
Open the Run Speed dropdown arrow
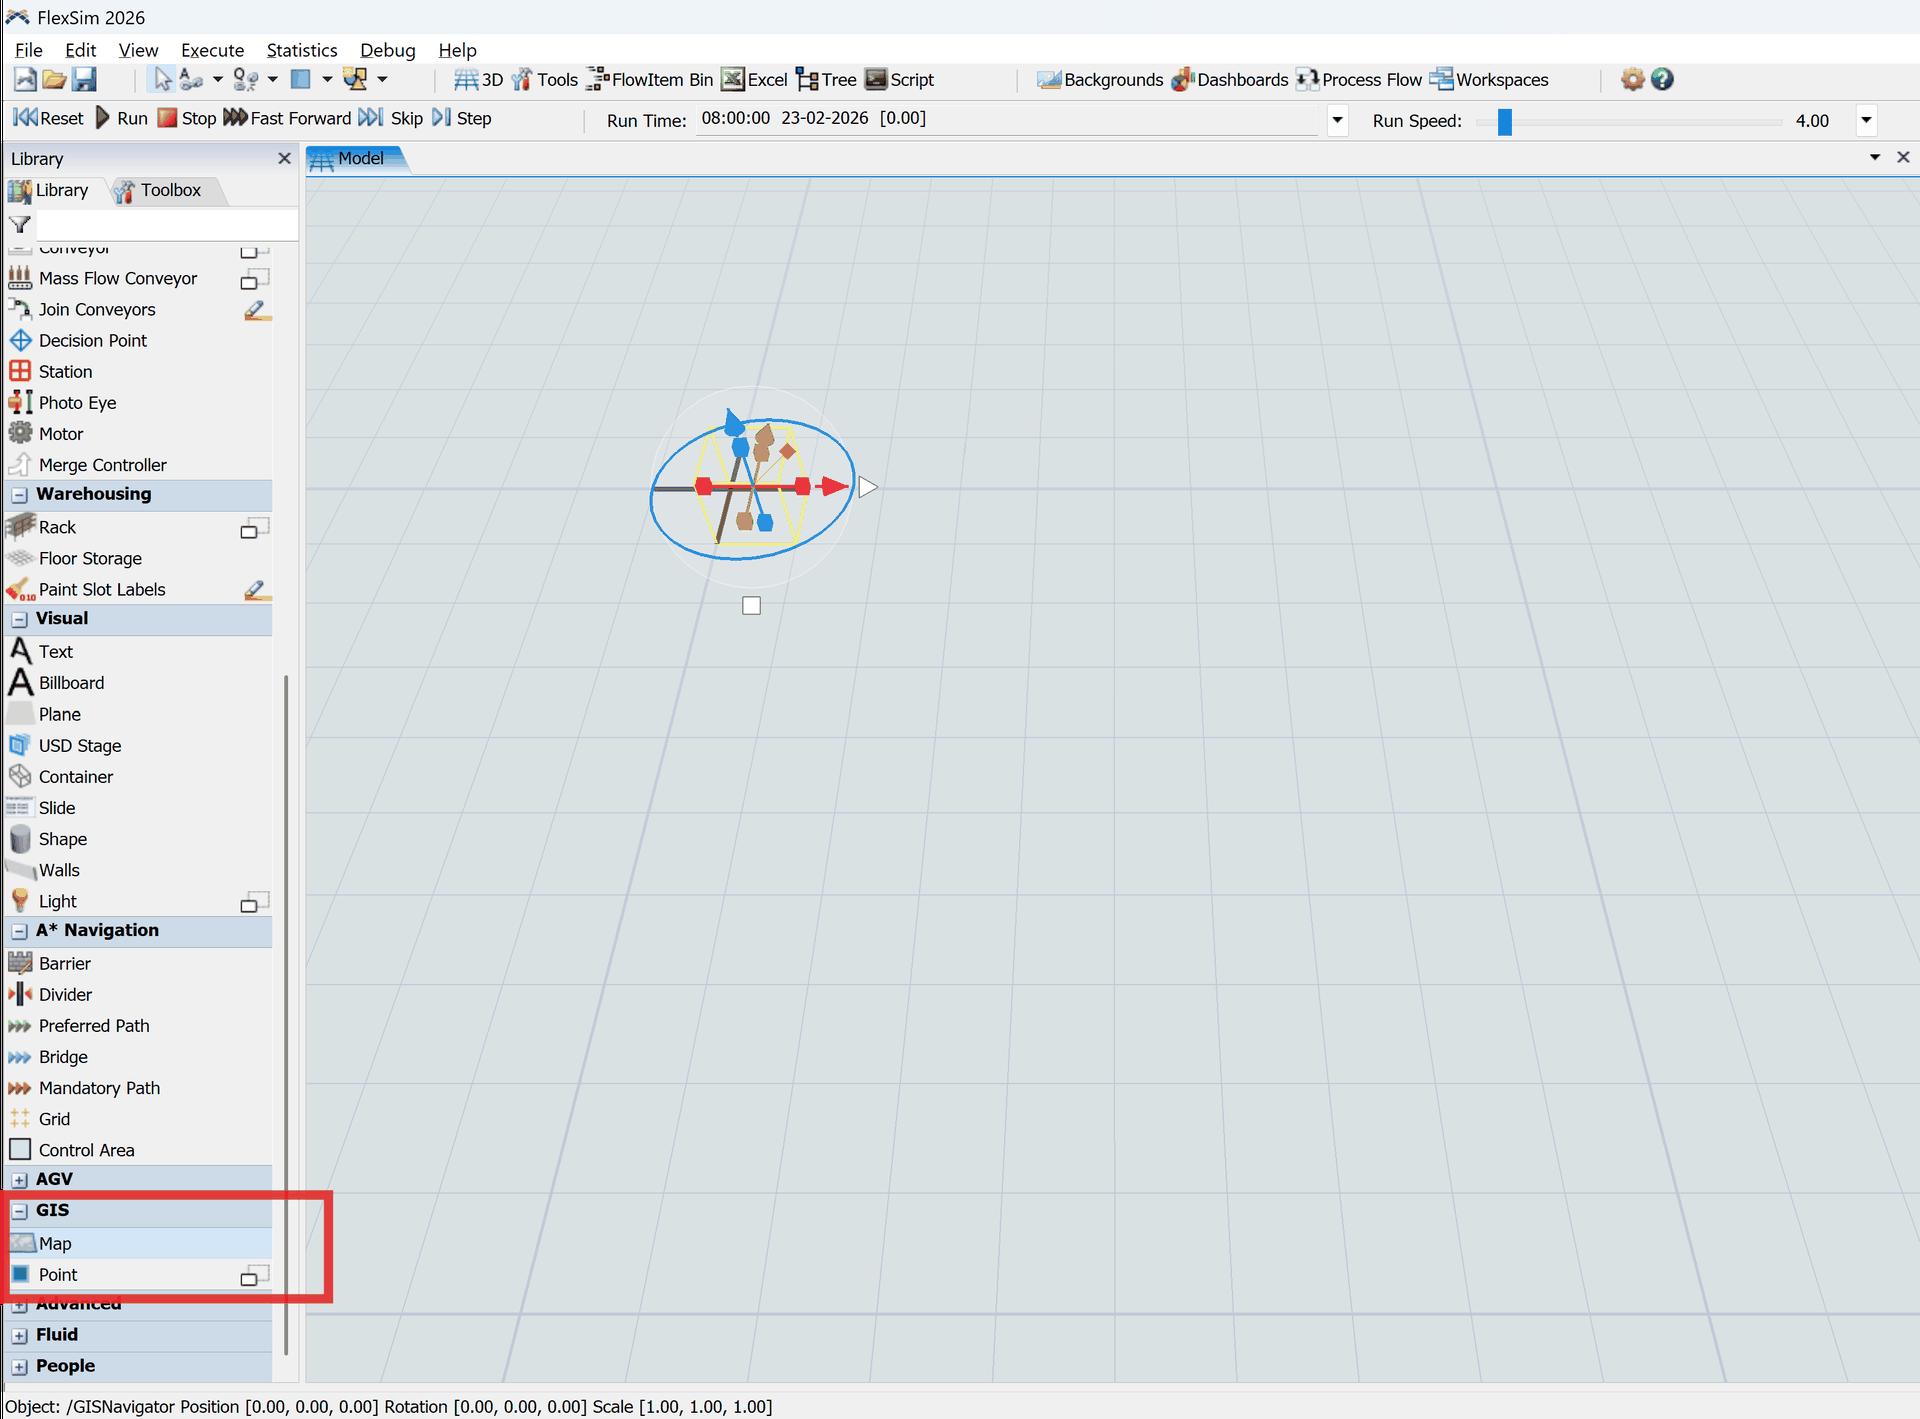click(1865, 120)
